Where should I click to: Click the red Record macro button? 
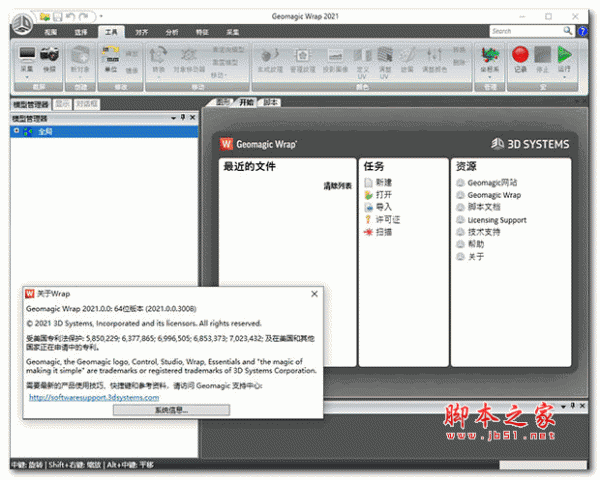(x=520, y=54)
